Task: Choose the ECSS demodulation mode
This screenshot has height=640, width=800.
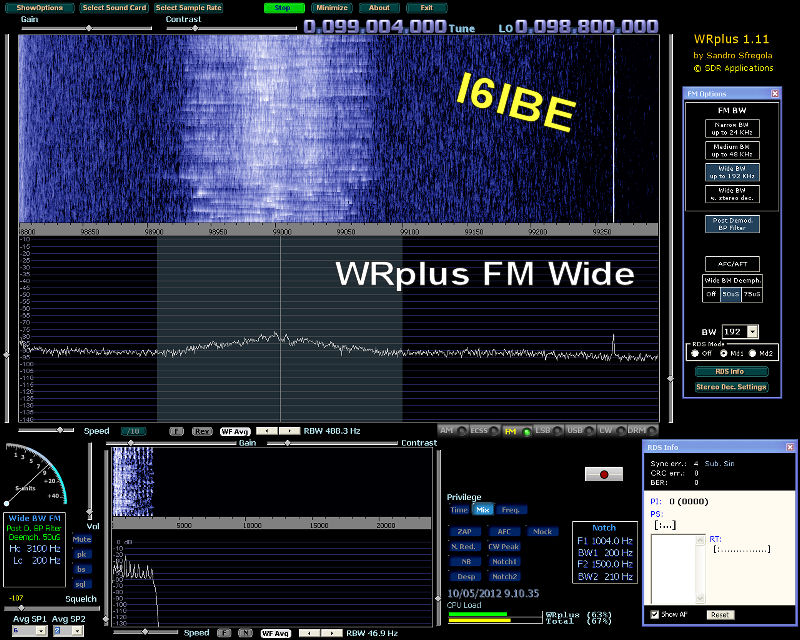Action: pos(479,430)
